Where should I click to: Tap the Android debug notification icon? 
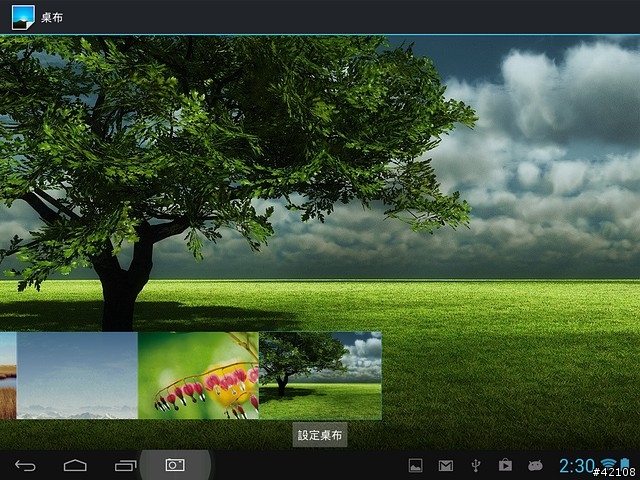tap(535, 465)
